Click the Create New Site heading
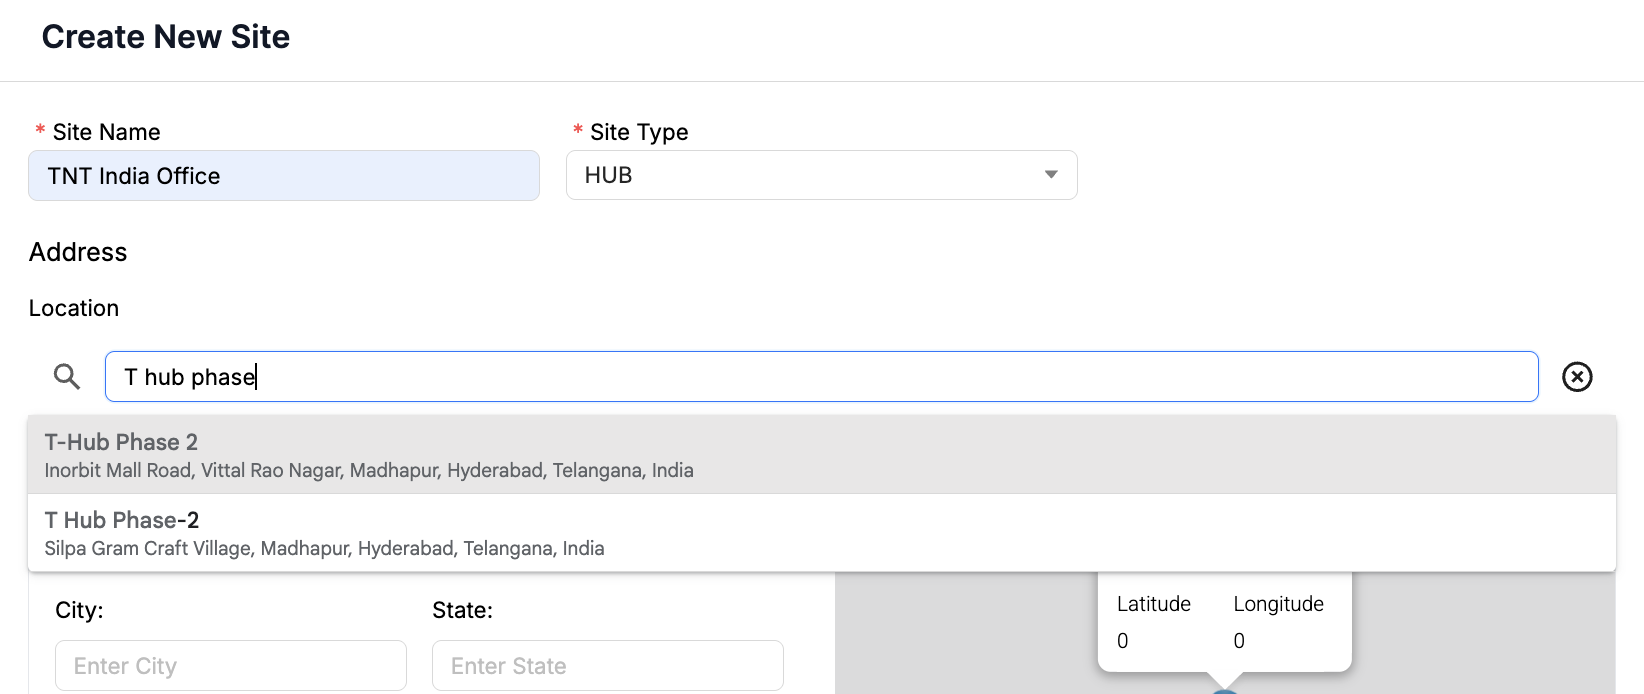Viewport: 1644px width, 694px height. (x=166, y=37)
